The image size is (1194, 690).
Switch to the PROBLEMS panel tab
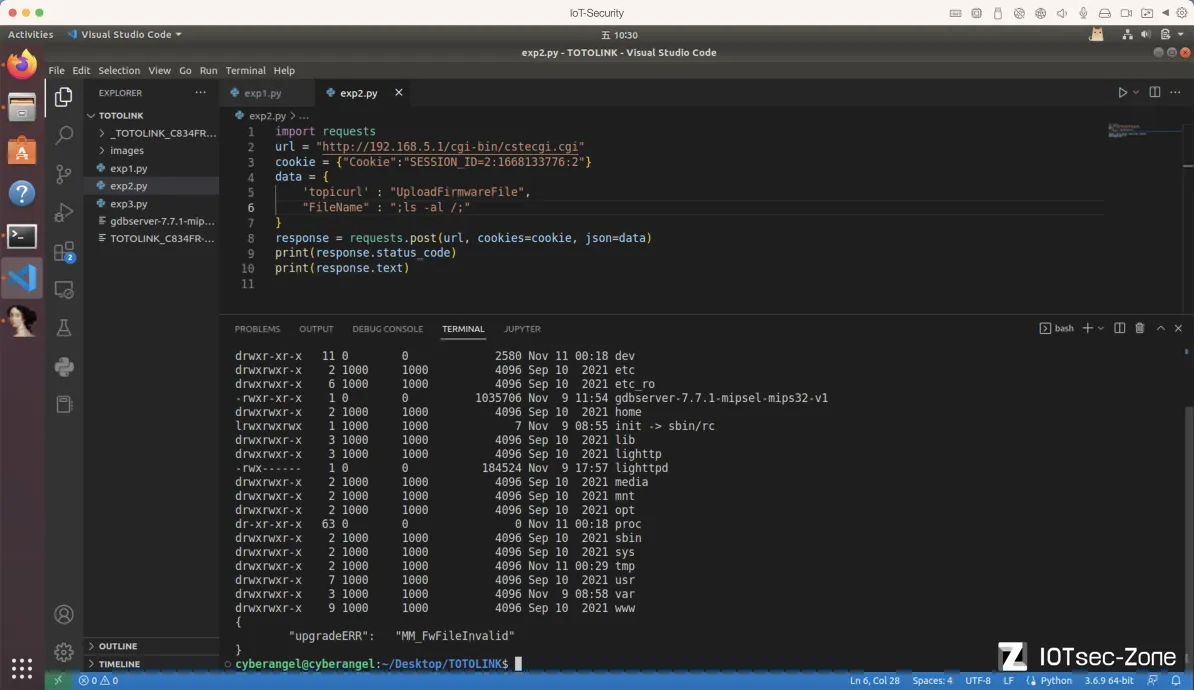tap(257, 329)
